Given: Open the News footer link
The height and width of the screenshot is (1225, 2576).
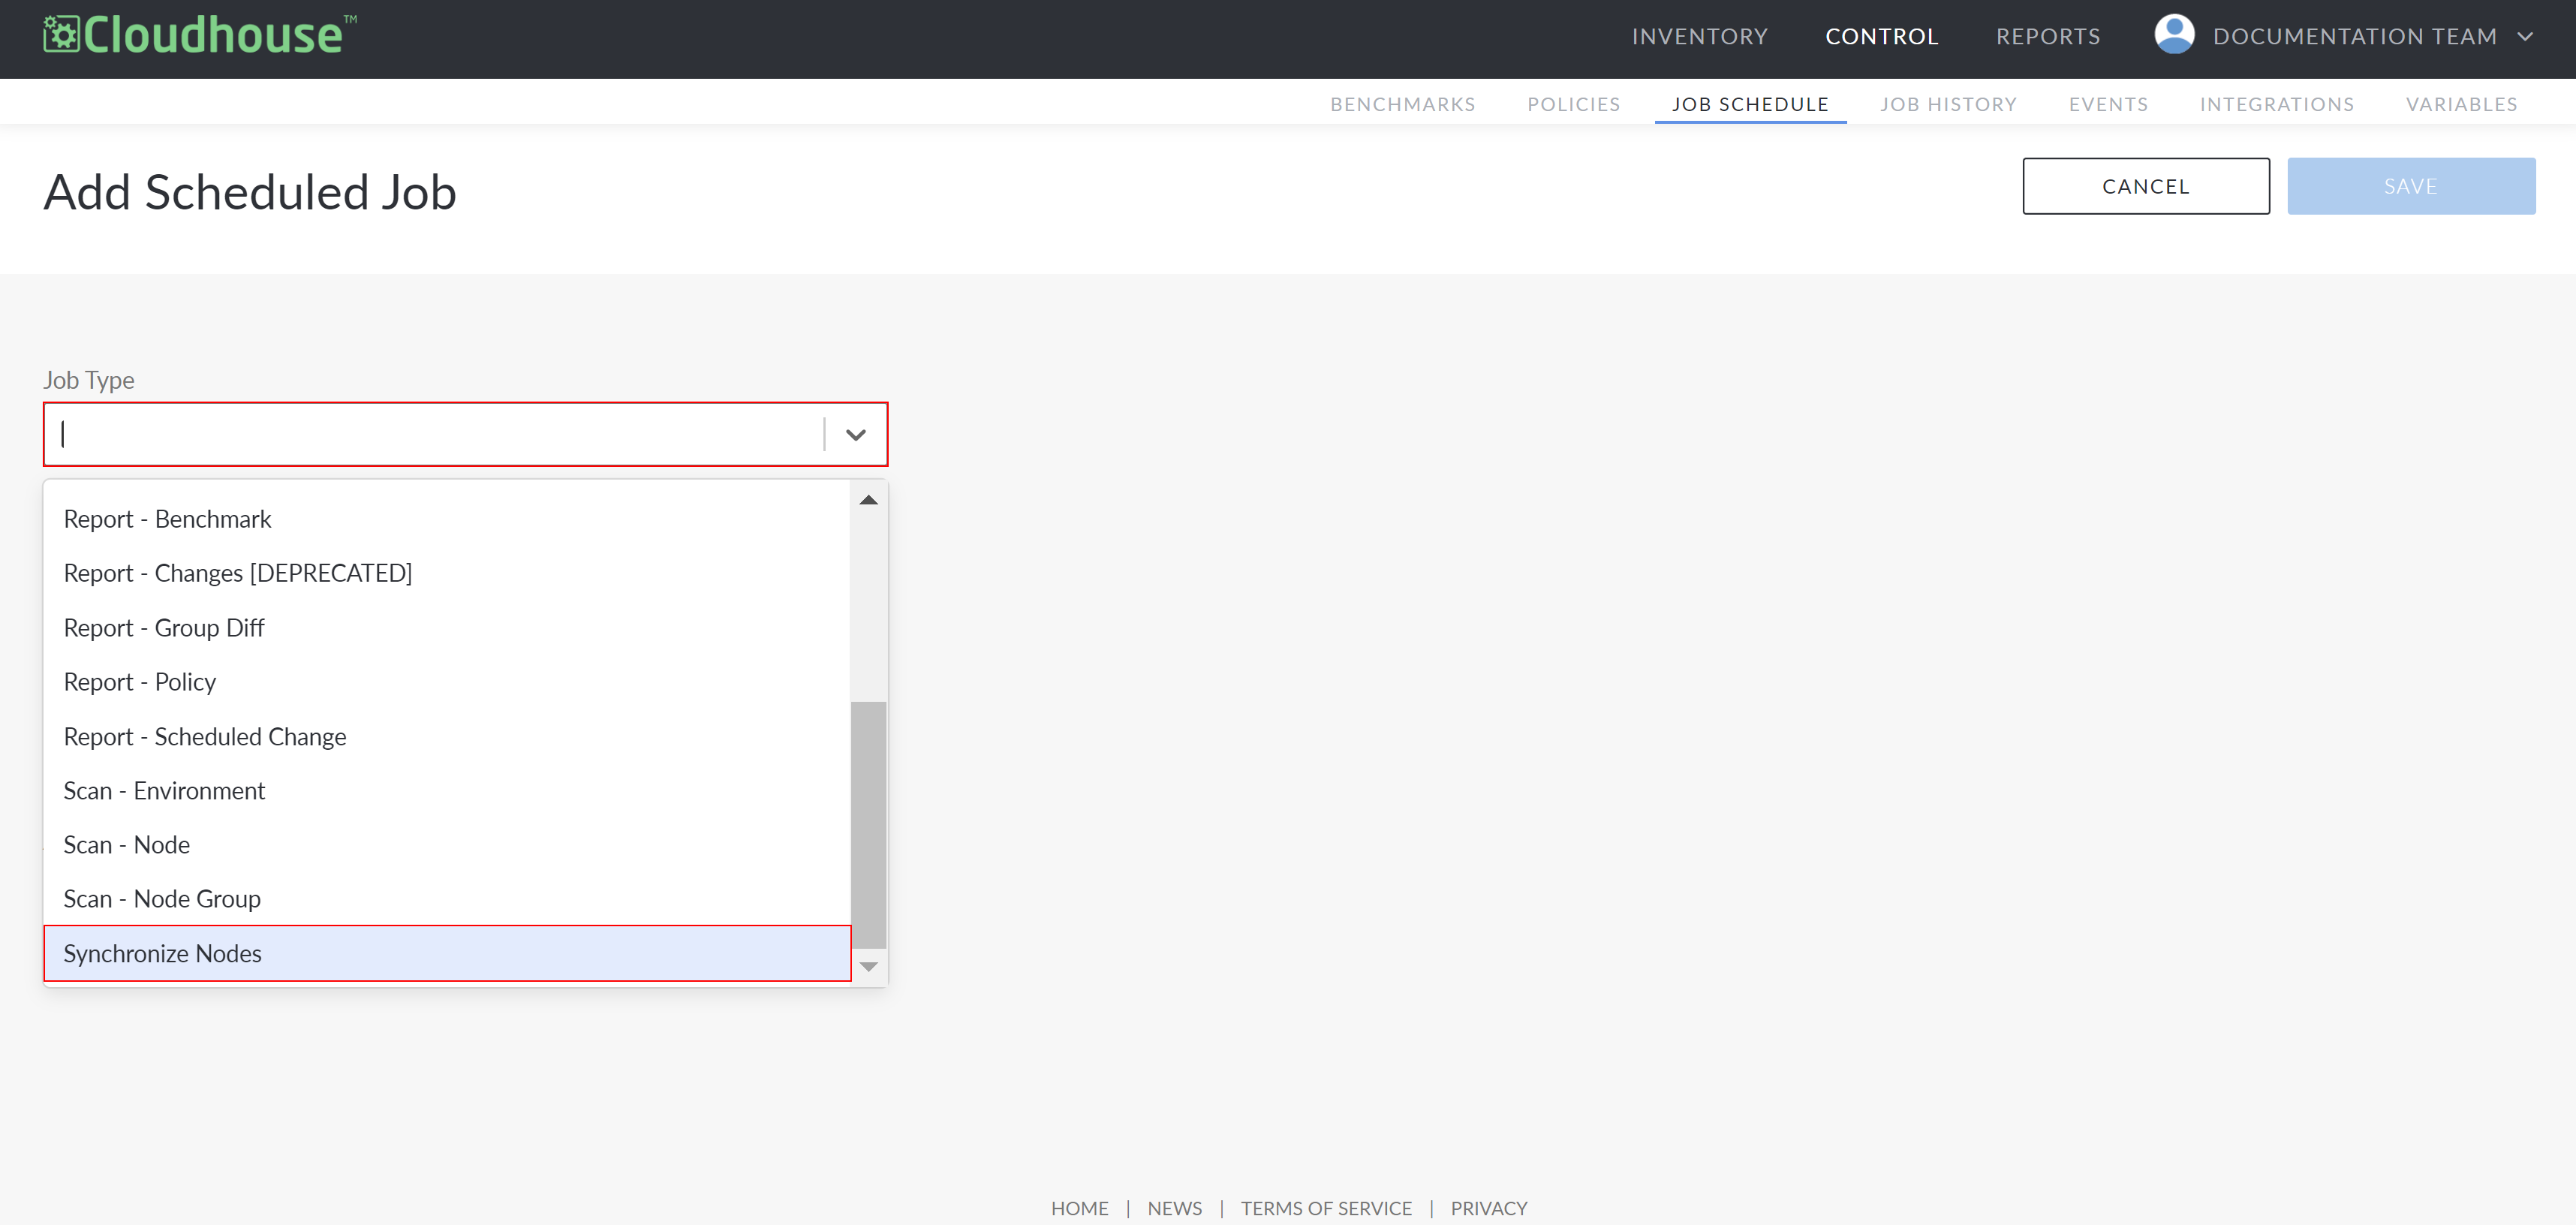Looking at the screenshot, I should [x=1174, y=1208].
